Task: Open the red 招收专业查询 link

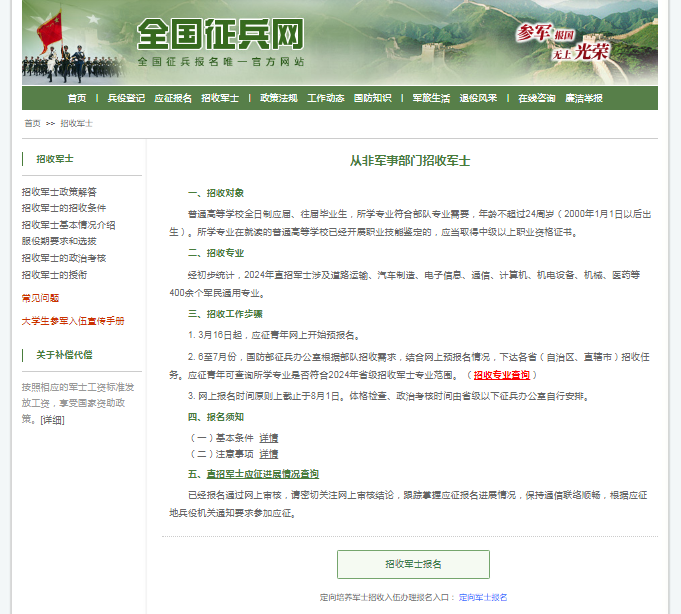Action: 502,375
